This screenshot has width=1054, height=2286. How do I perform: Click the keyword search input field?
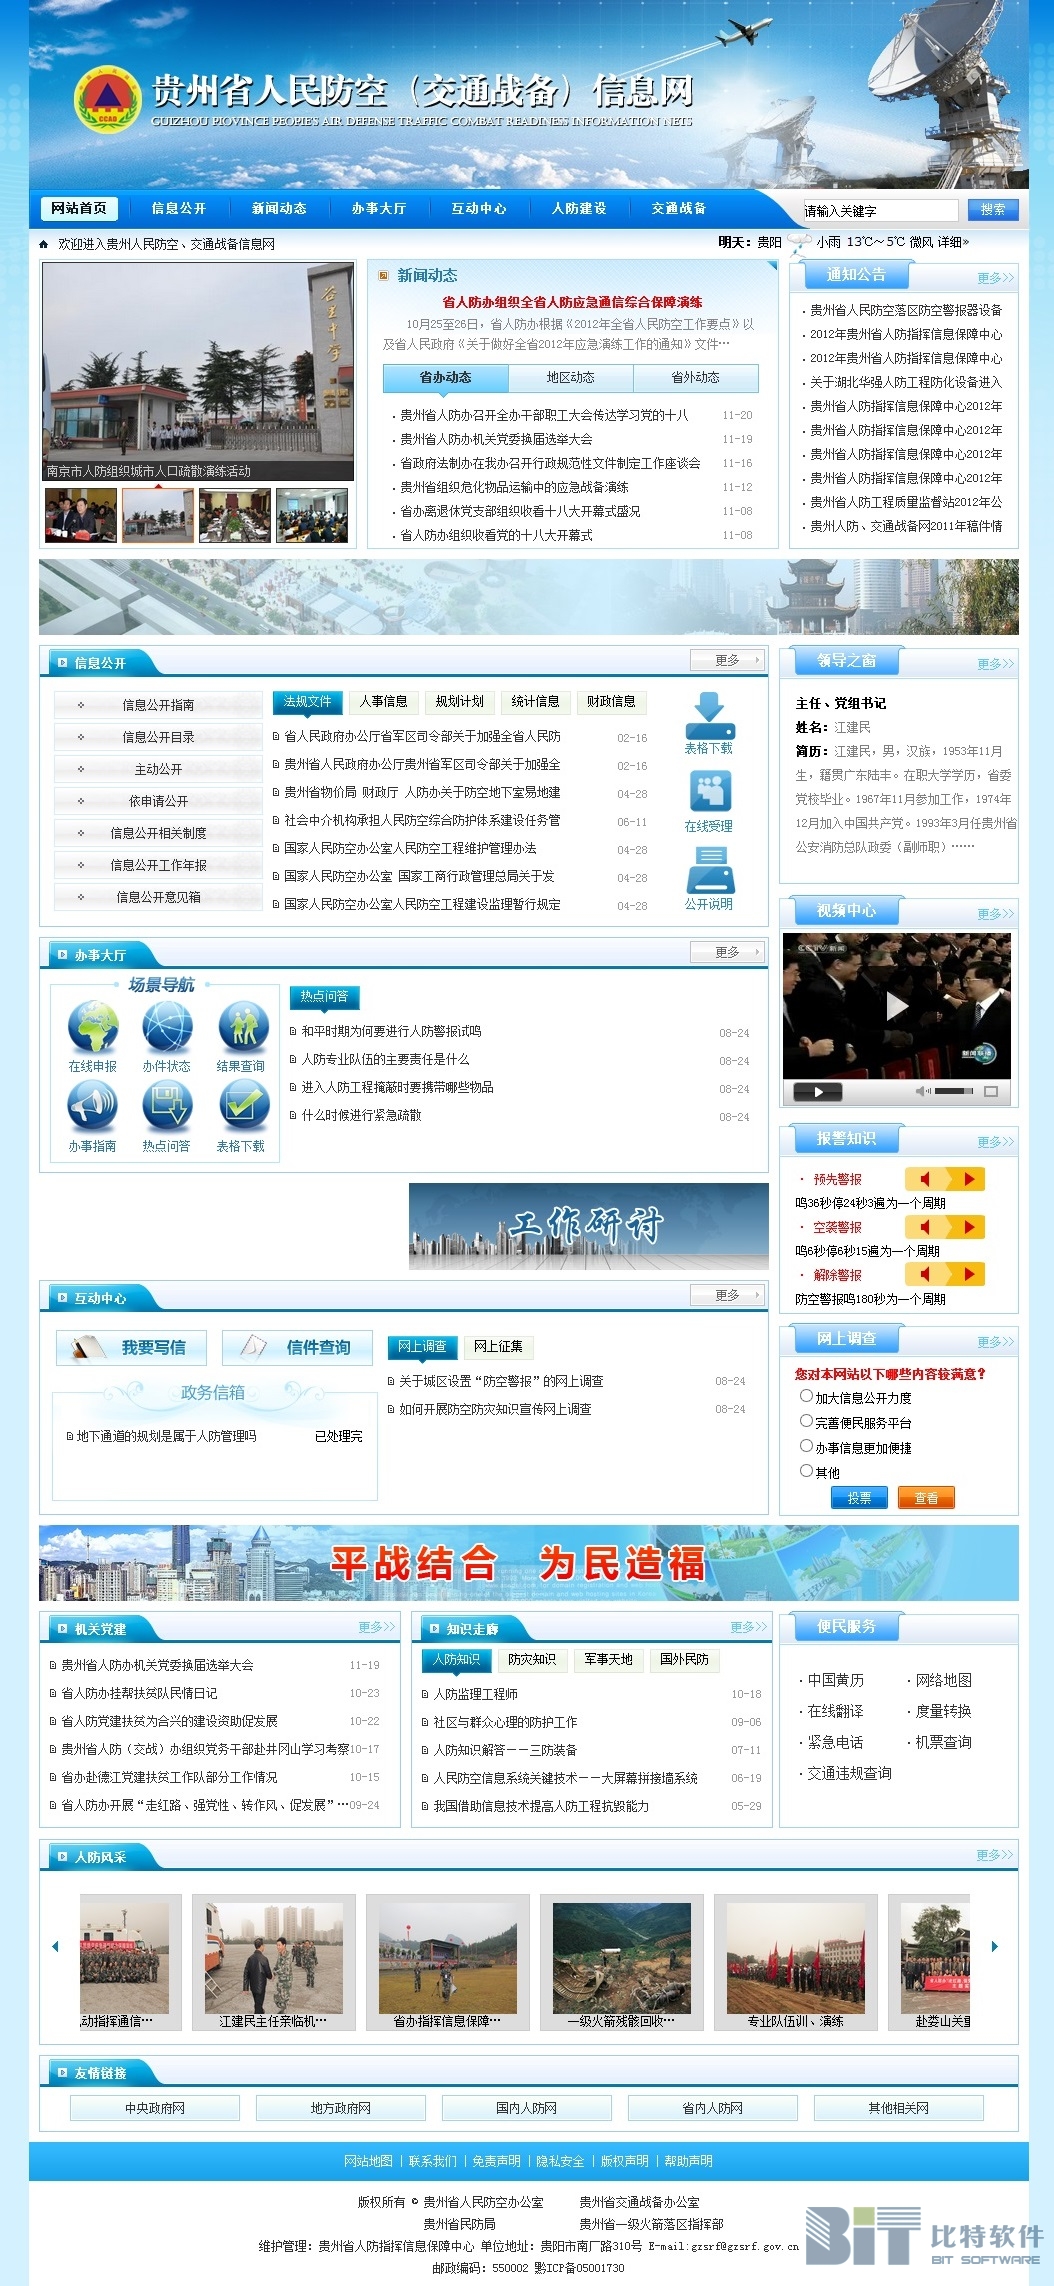coord(879,210)
